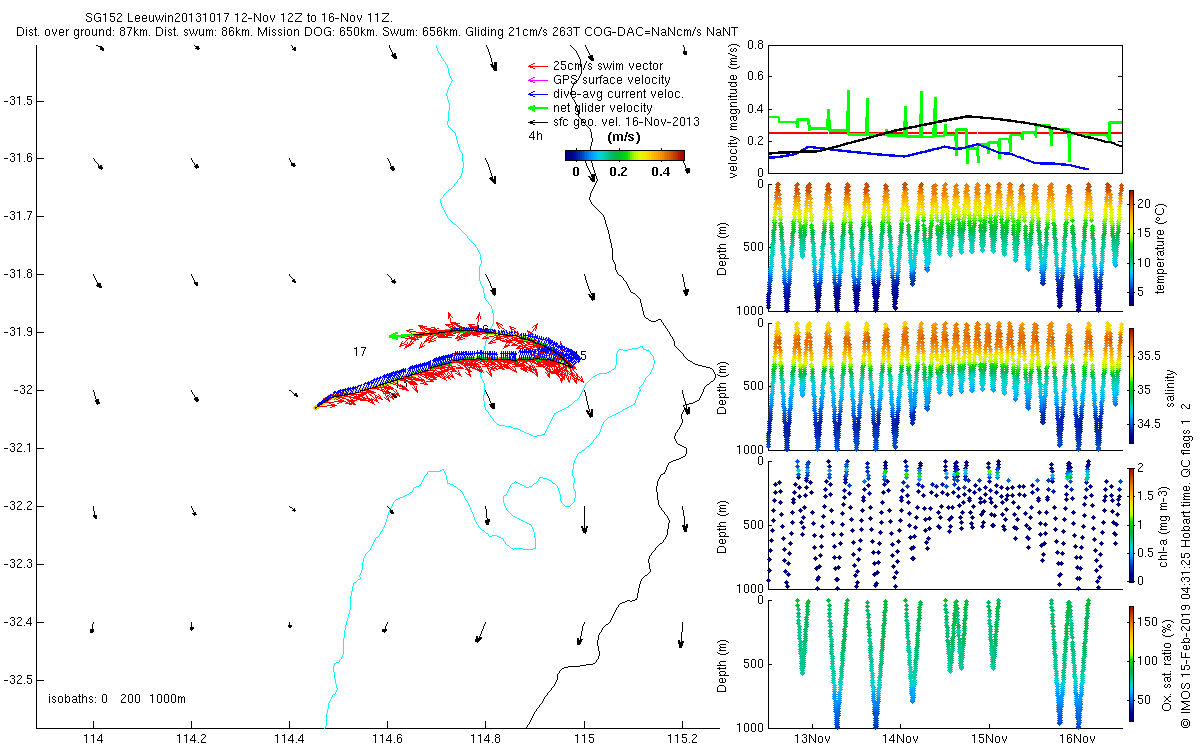Click the salinity colorbar
The image size is (1200, 750).
pyautogui.click(x=1131, y=386)
